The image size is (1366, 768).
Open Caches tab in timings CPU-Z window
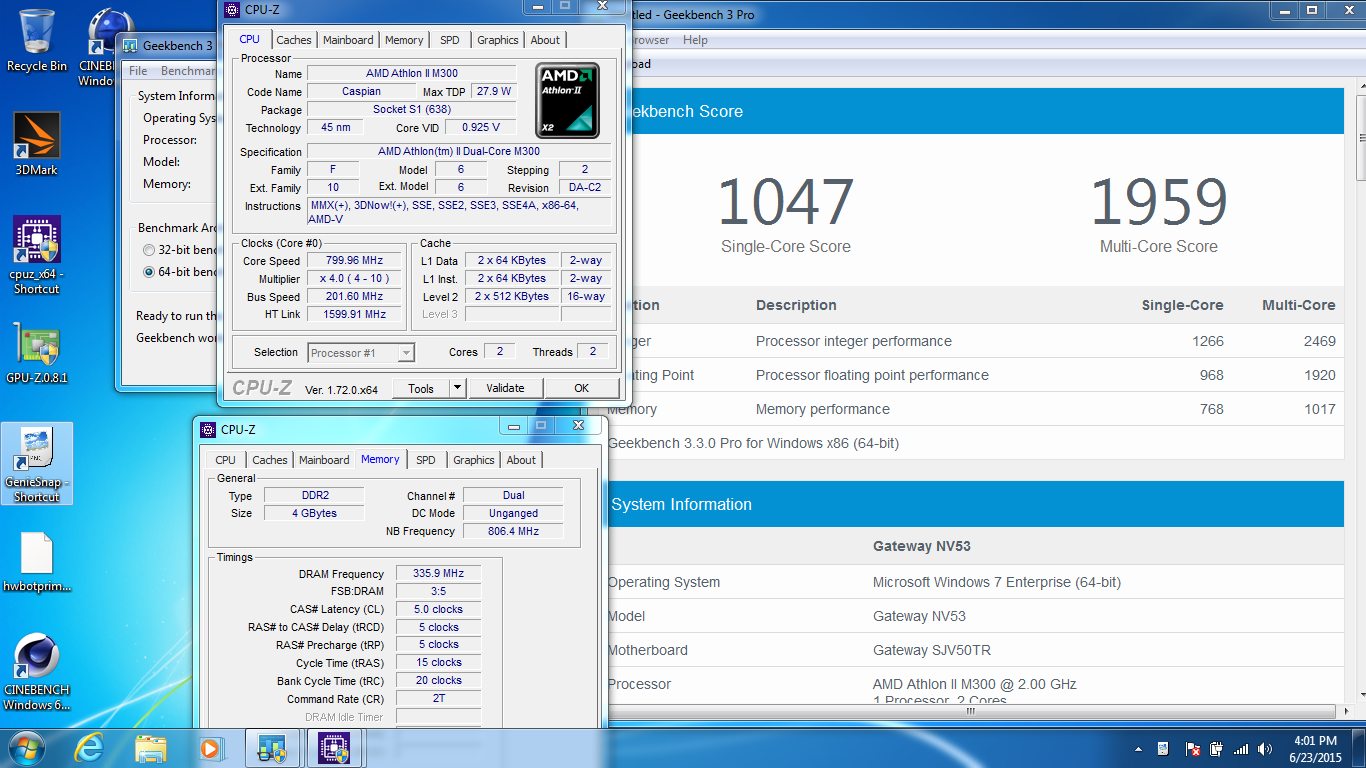pyautogui.click(x=269, y=460)
